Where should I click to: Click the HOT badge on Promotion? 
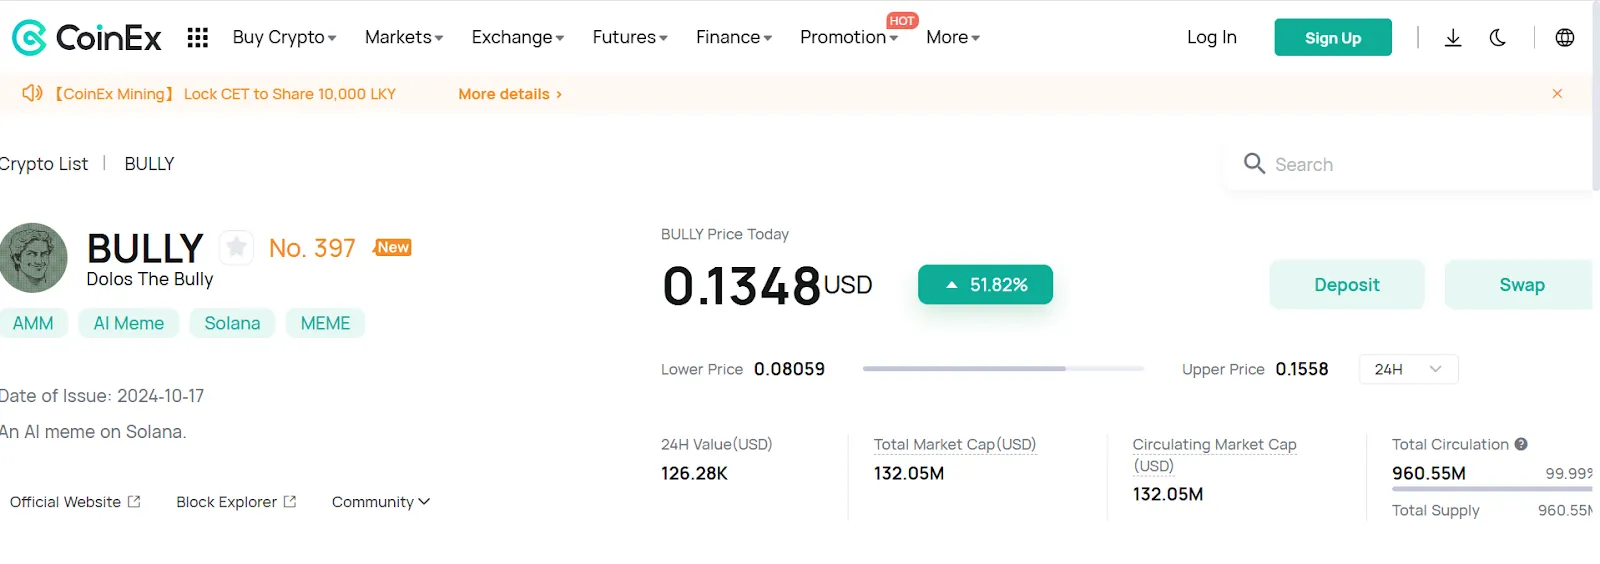pyautogui.click(x=902, y=20)
